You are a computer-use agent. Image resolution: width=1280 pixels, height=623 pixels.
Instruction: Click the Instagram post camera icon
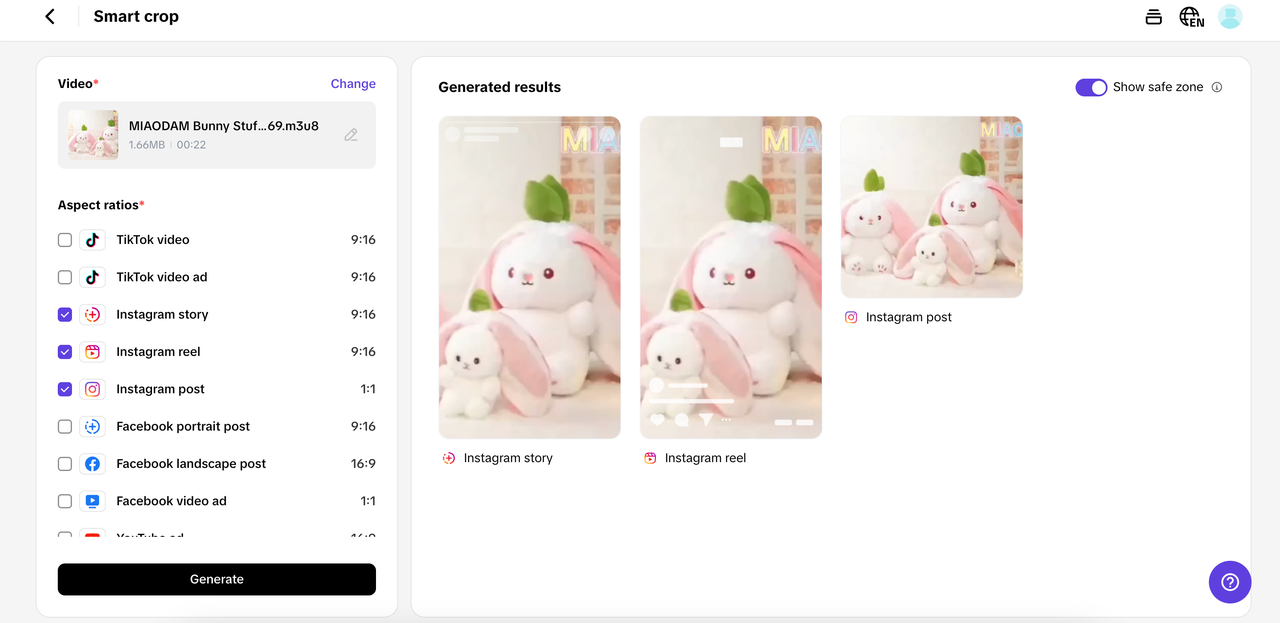91,389
